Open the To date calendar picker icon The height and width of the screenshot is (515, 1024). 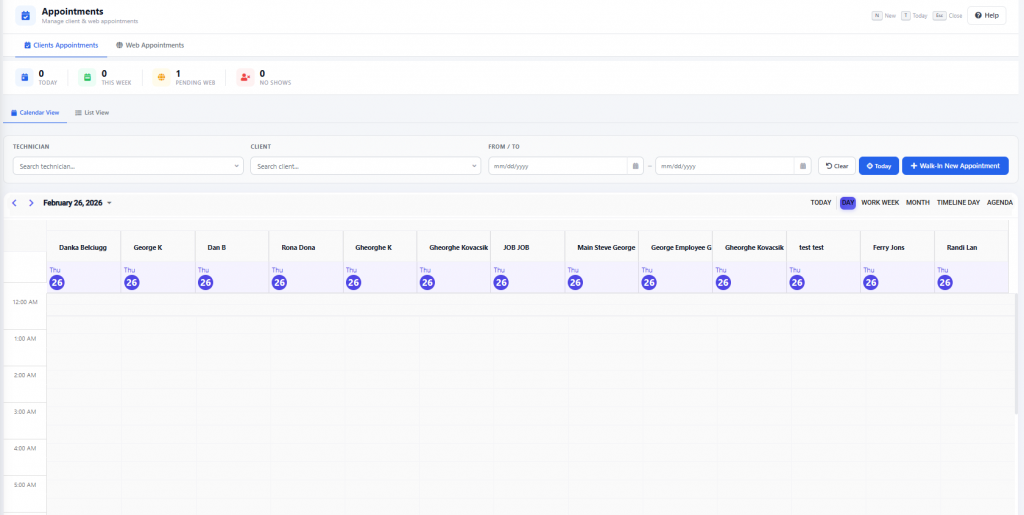(x=802, y=166)
